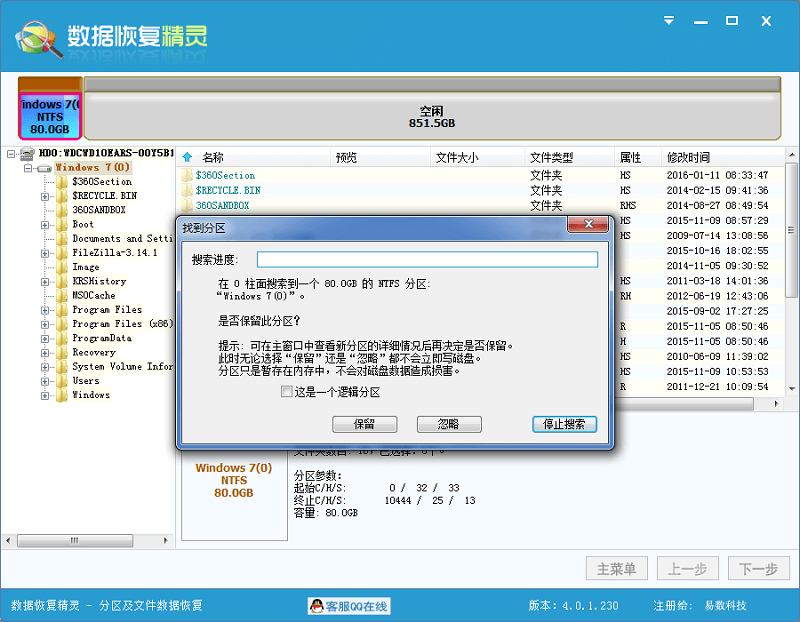Click the 上一步 button
Screen dimensions: 800x622
(688, 568)
